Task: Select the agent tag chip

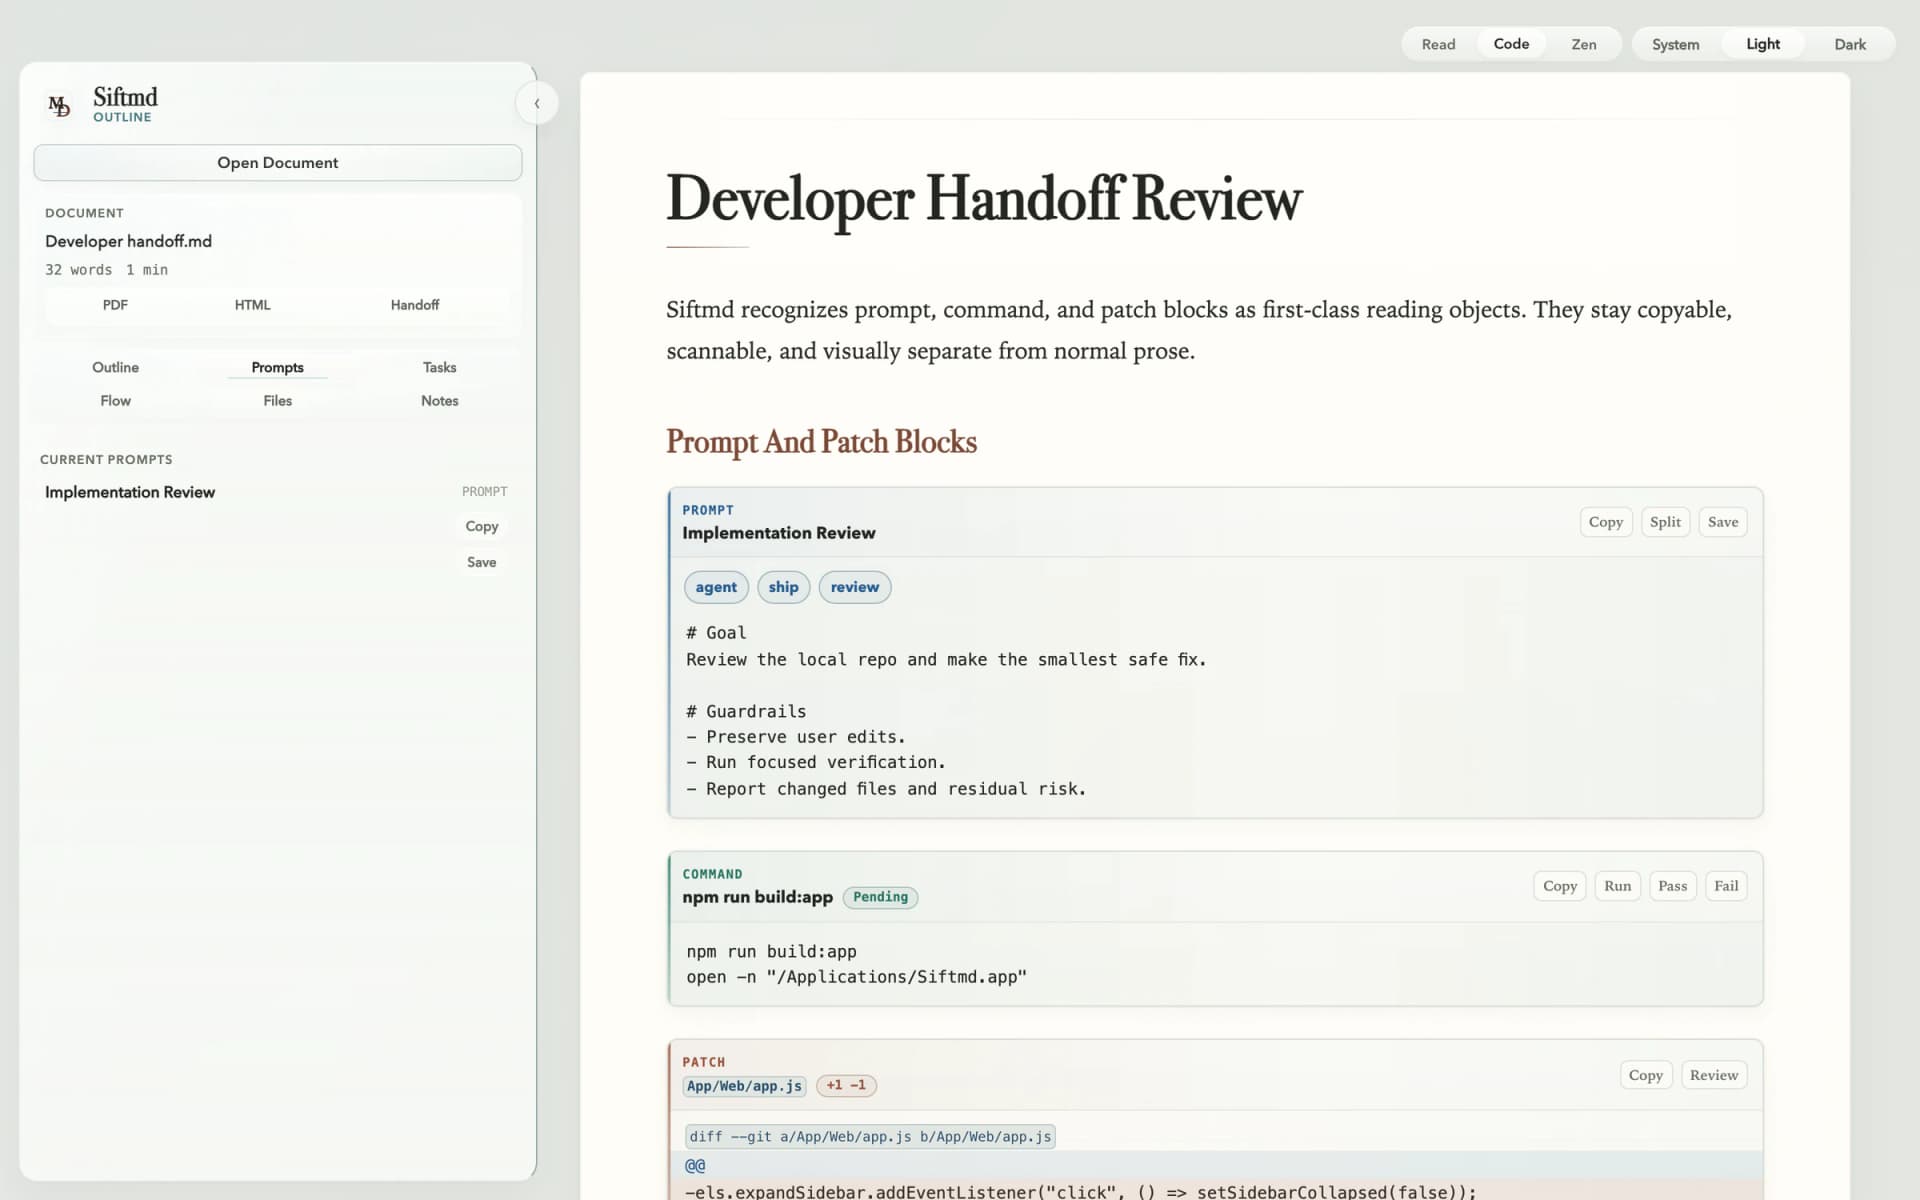Action: point(716,587)
